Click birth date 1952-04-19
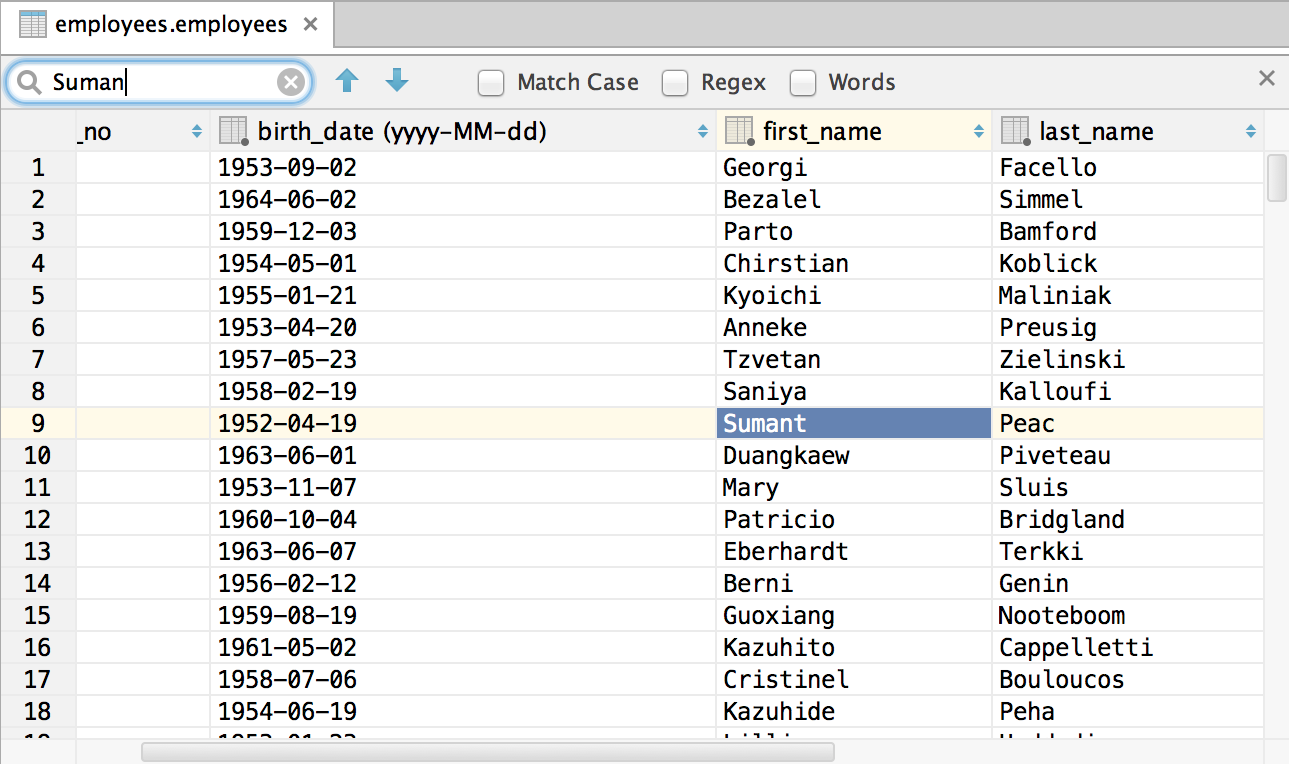Screen dimensions: 1289x764 click(x=287, y=423)
